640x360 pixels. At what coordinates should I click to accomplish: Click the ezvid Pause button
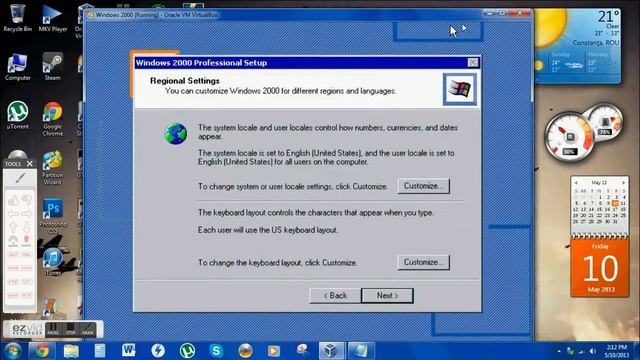(x=53, y=329)
